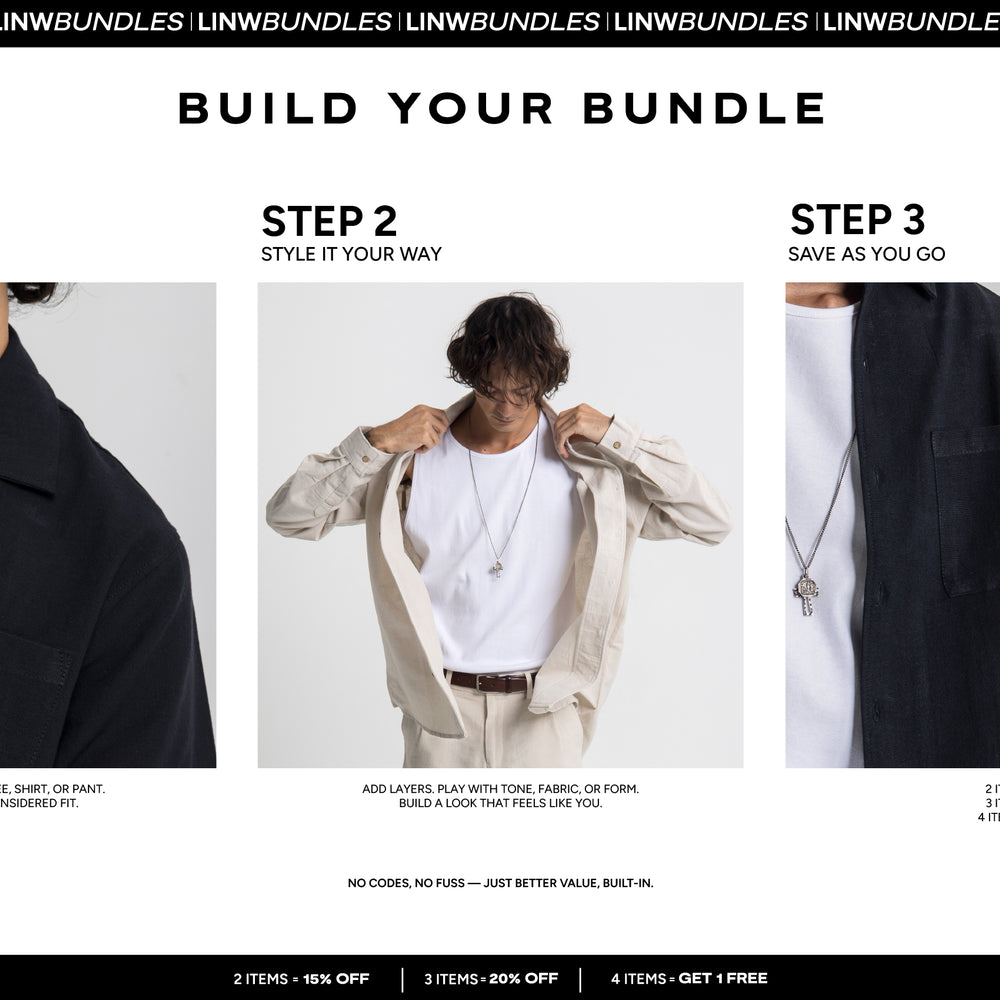Click the brown belt in Step 2 photo

490,682
